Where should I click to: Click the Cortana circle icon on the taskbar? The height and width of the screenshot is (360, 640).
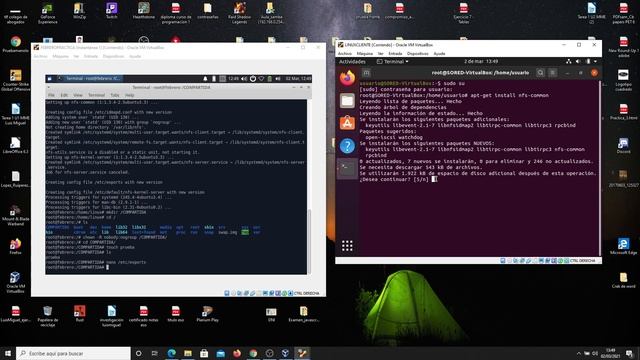tap(138, 353)
